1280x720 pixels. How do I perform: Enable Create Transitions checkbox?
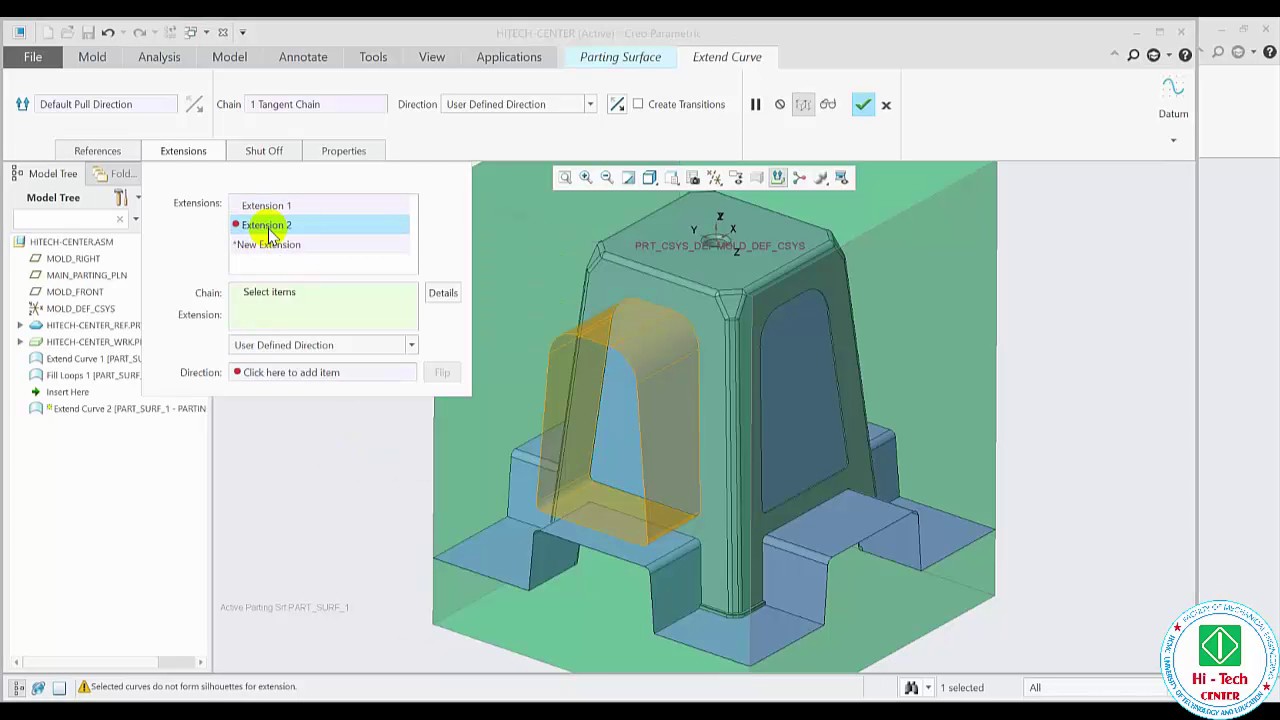pyautogui.click(x=638, y=104)
